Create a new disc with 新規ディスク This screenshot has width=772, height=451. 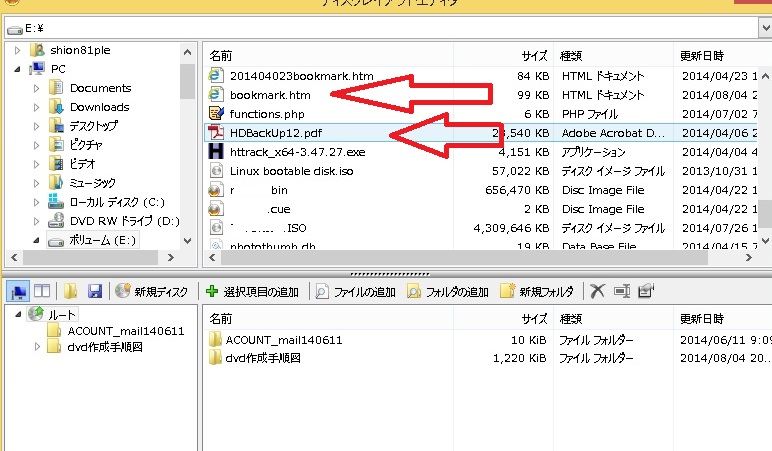pos(152,291)
